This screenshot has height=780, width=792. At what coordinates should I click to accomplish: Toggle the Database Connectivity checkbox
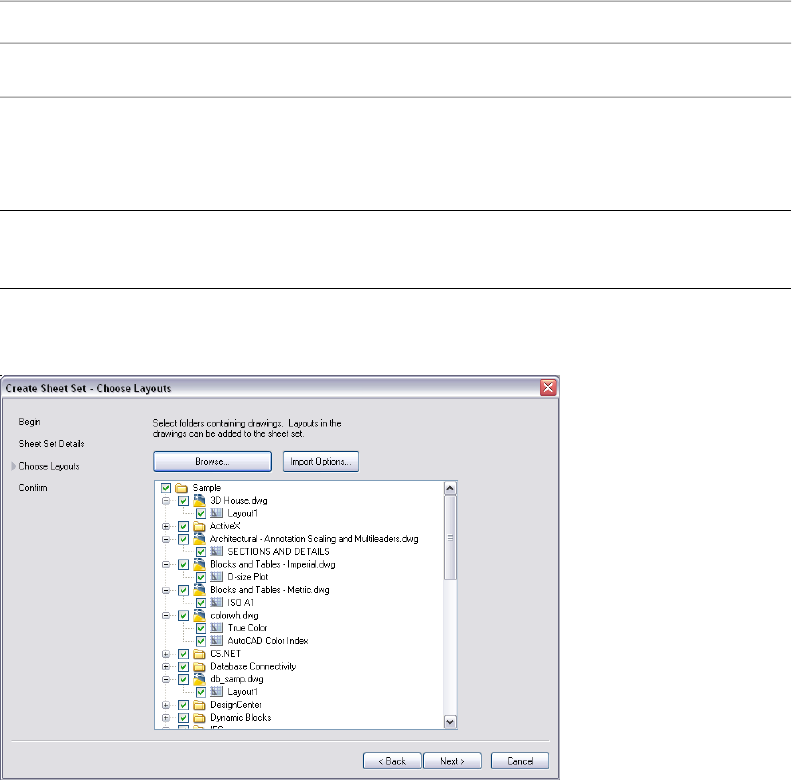coord(183,666)
